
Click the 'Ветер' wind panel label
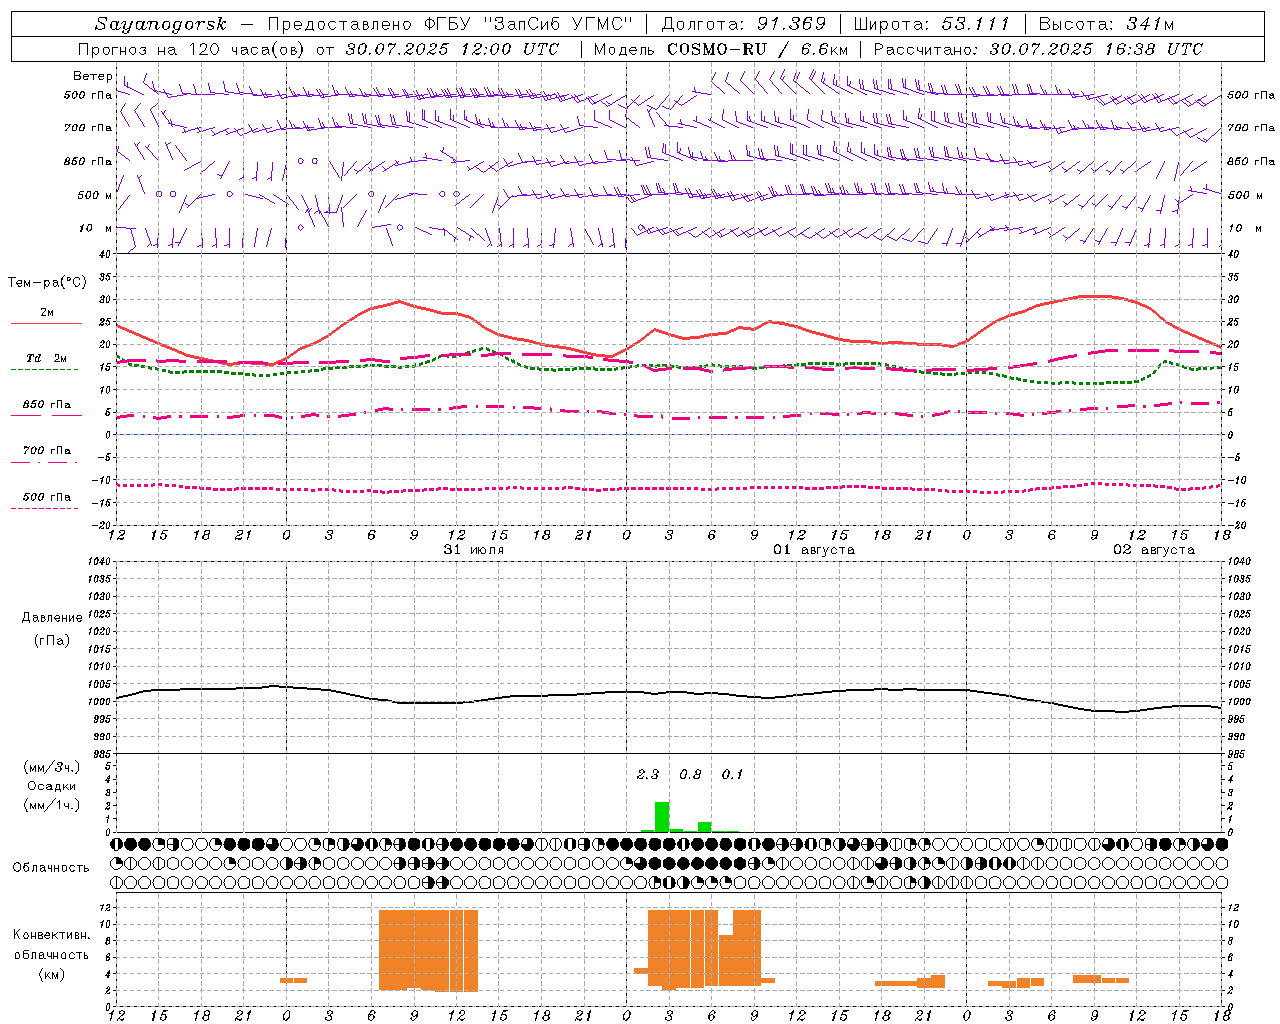tap(92, 76)
